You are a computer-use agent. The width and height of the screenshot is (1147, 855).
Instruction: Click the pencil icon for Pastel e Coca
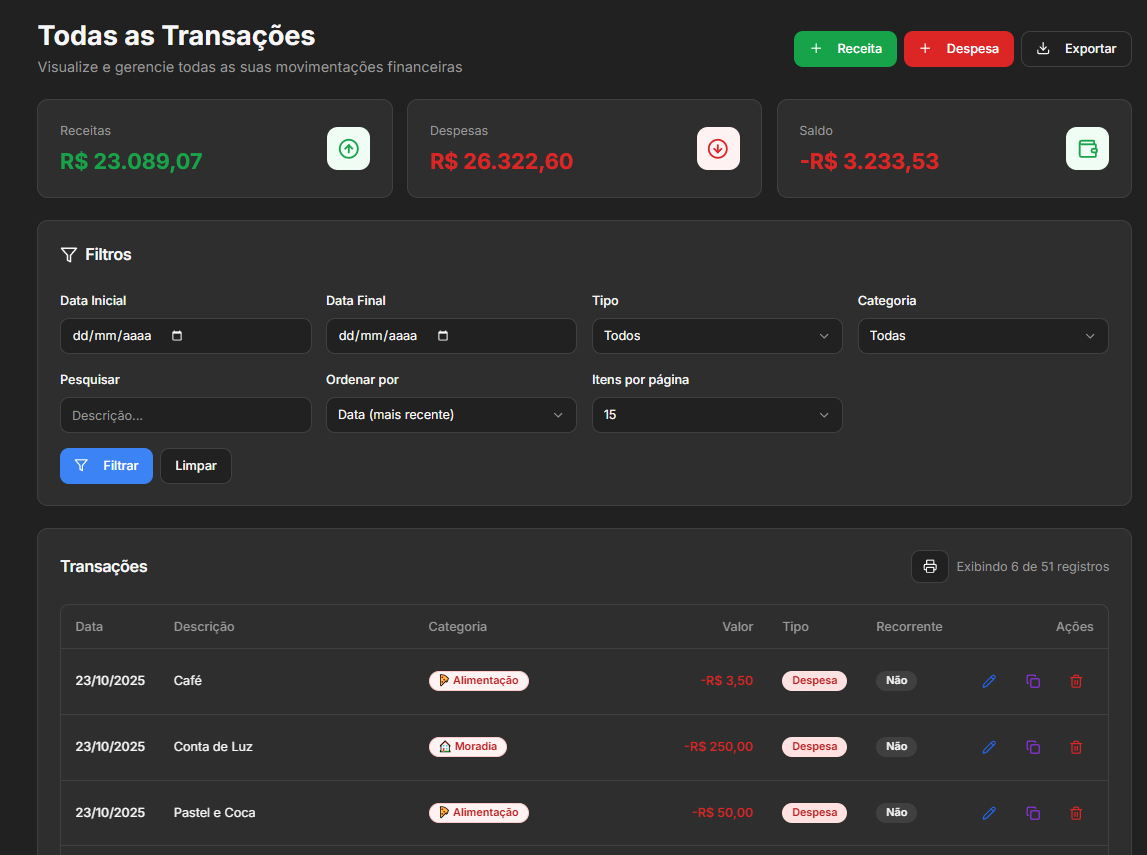tap(989, 813)
